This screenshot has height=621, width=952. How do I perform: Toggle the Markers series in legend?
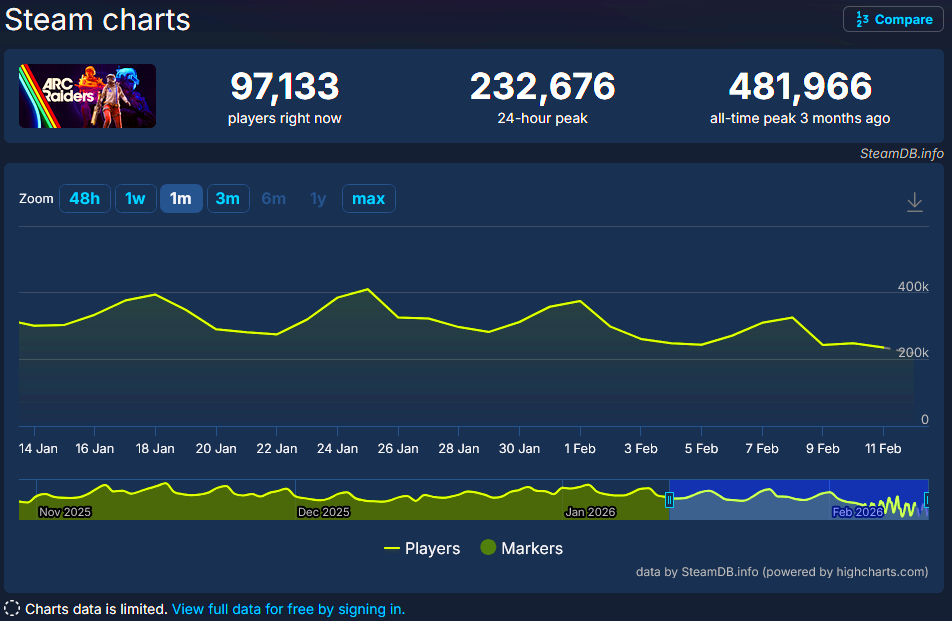(522, 548)
